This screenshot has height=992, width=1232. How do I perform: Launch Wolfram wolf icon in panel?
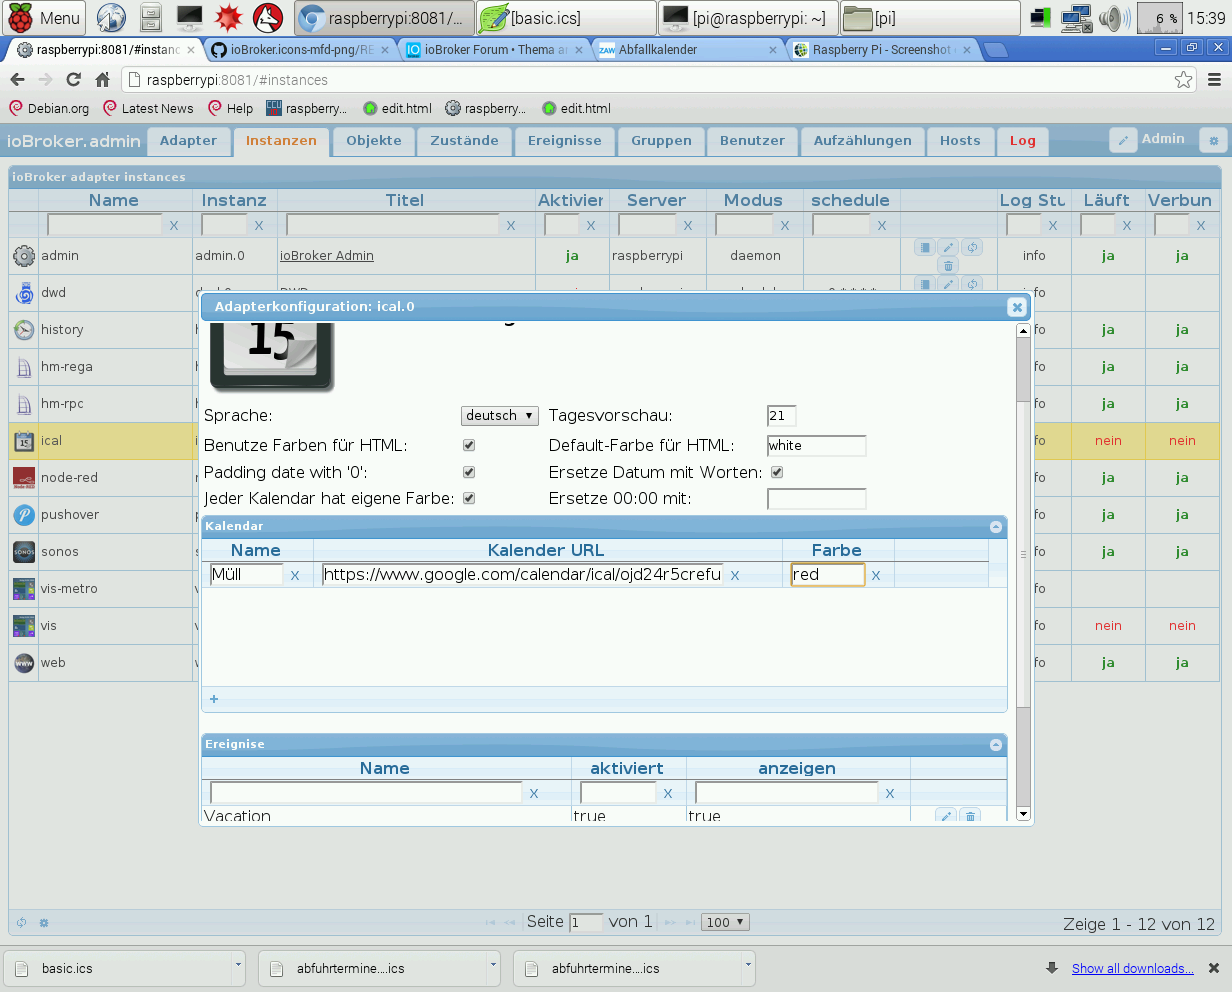tap(268, 18)
